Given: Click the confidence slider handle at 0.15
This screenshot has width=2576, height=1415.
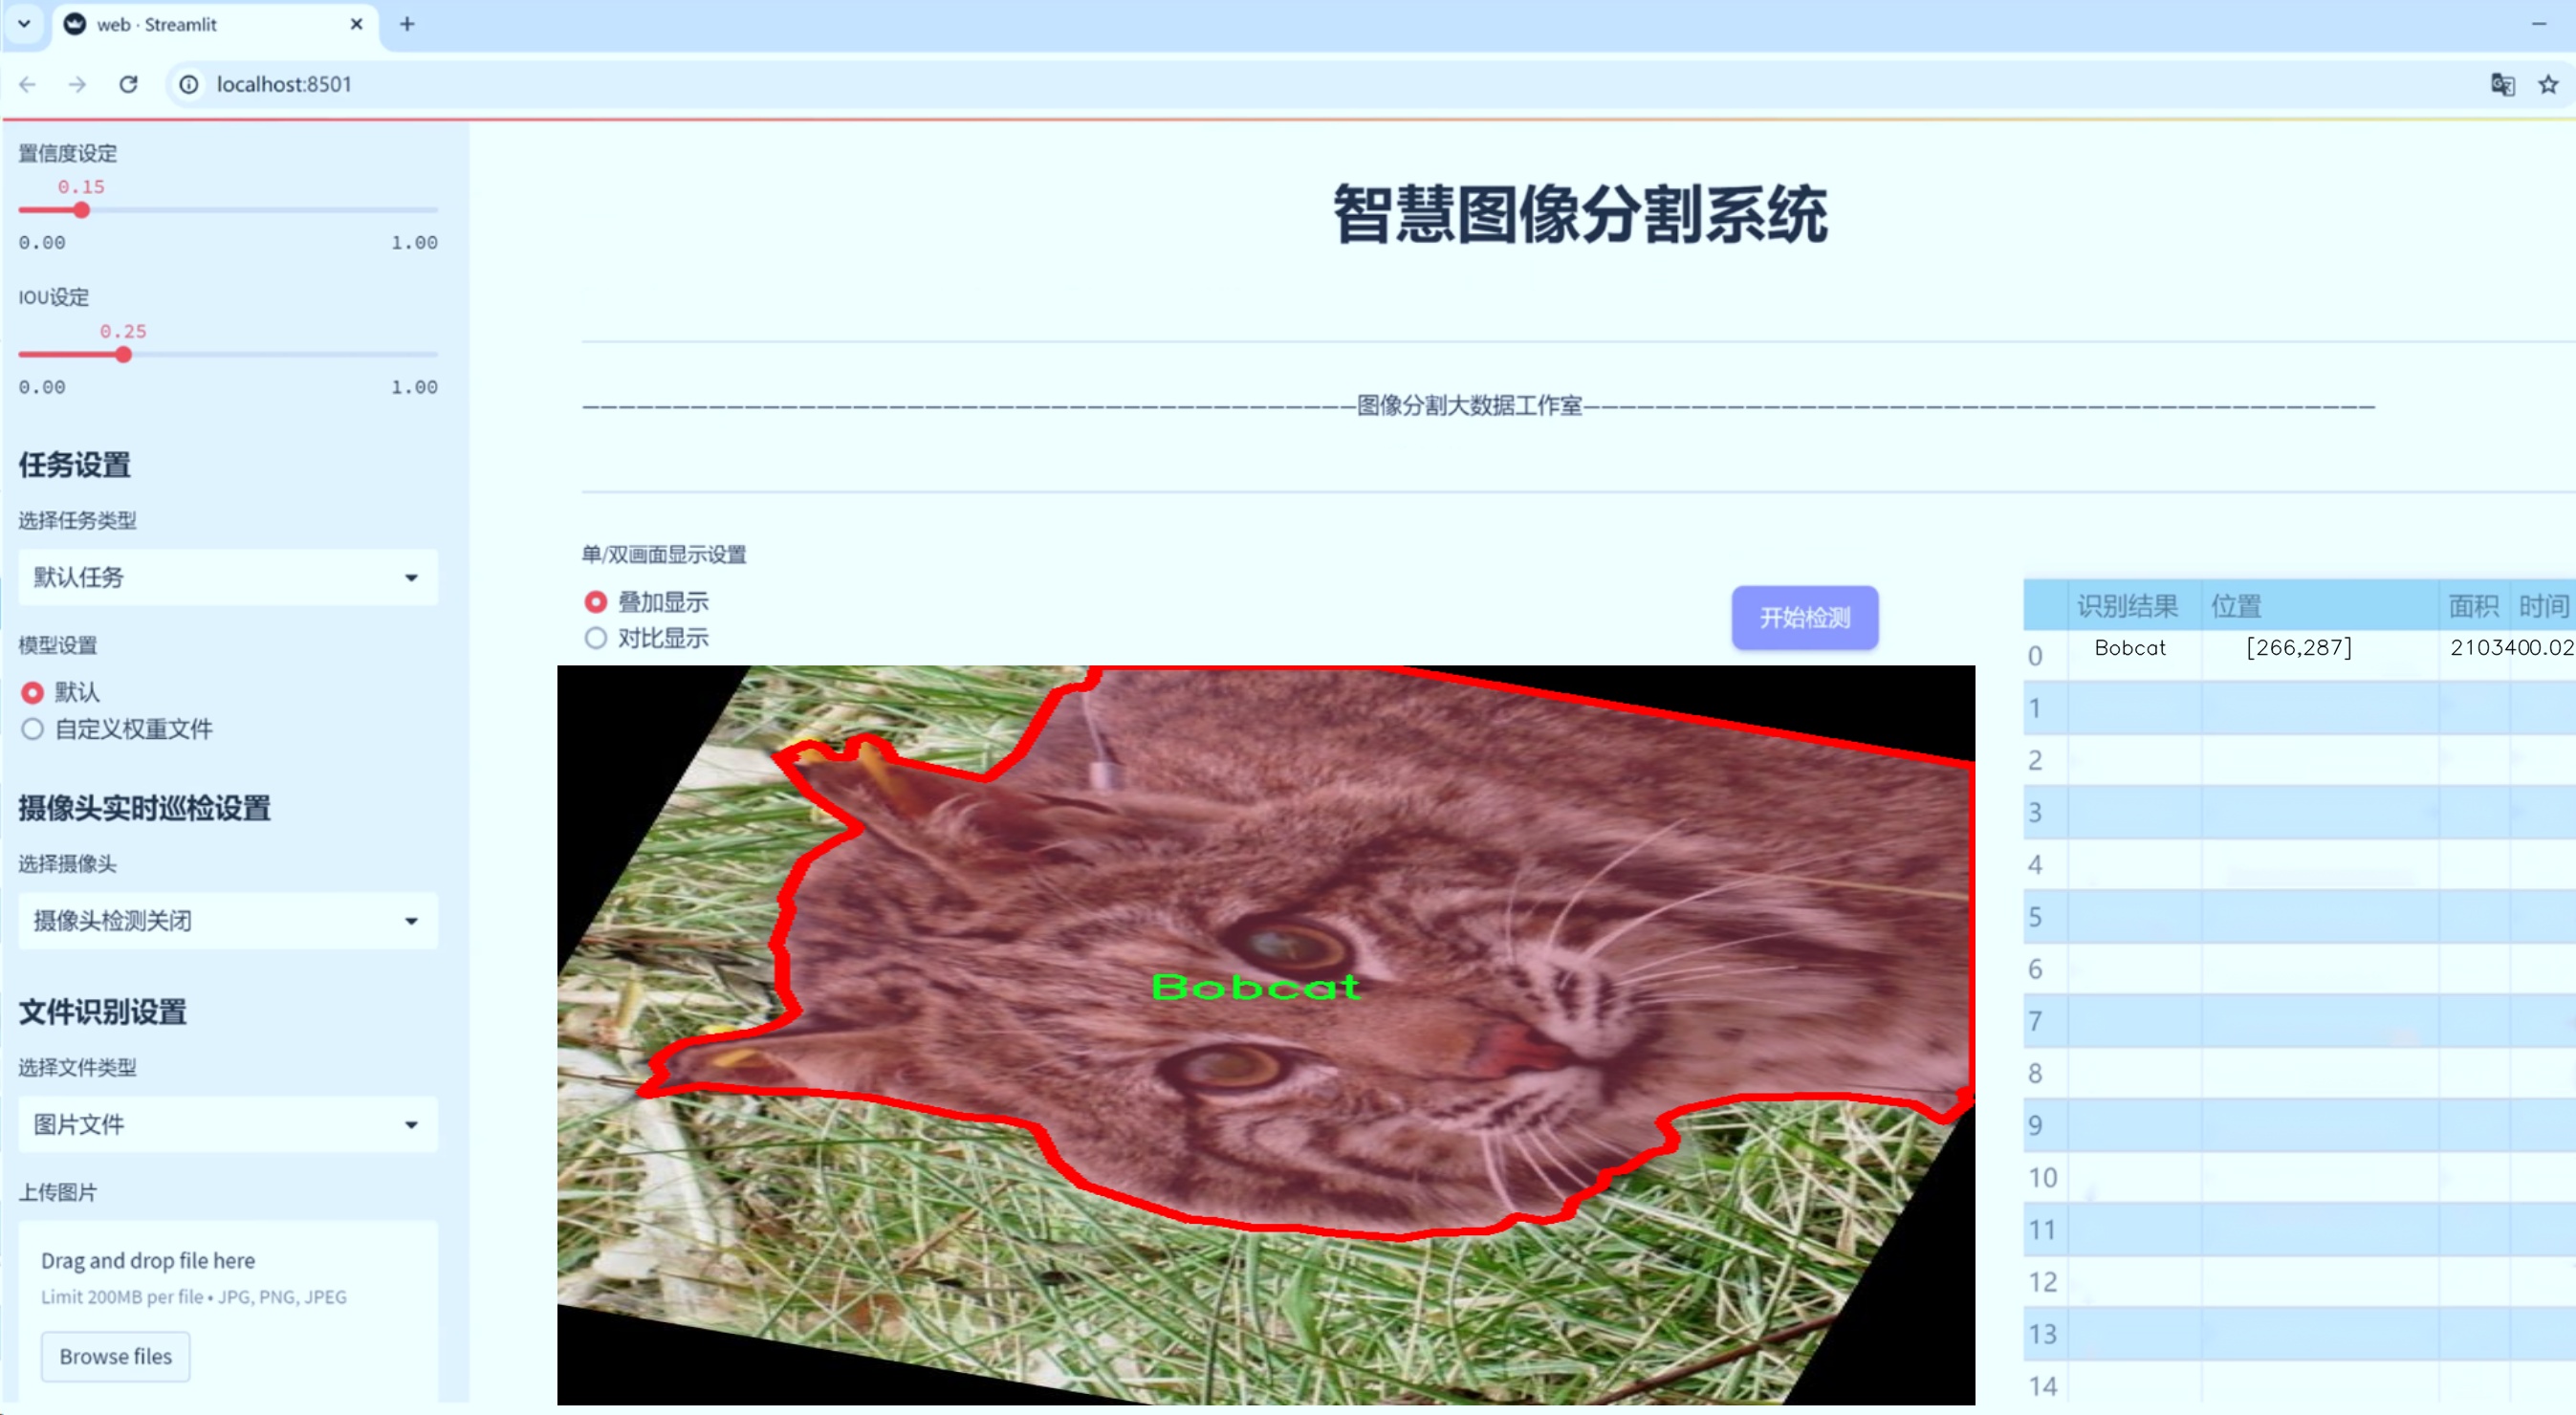Looking at the screenshot, I should 82,210.
